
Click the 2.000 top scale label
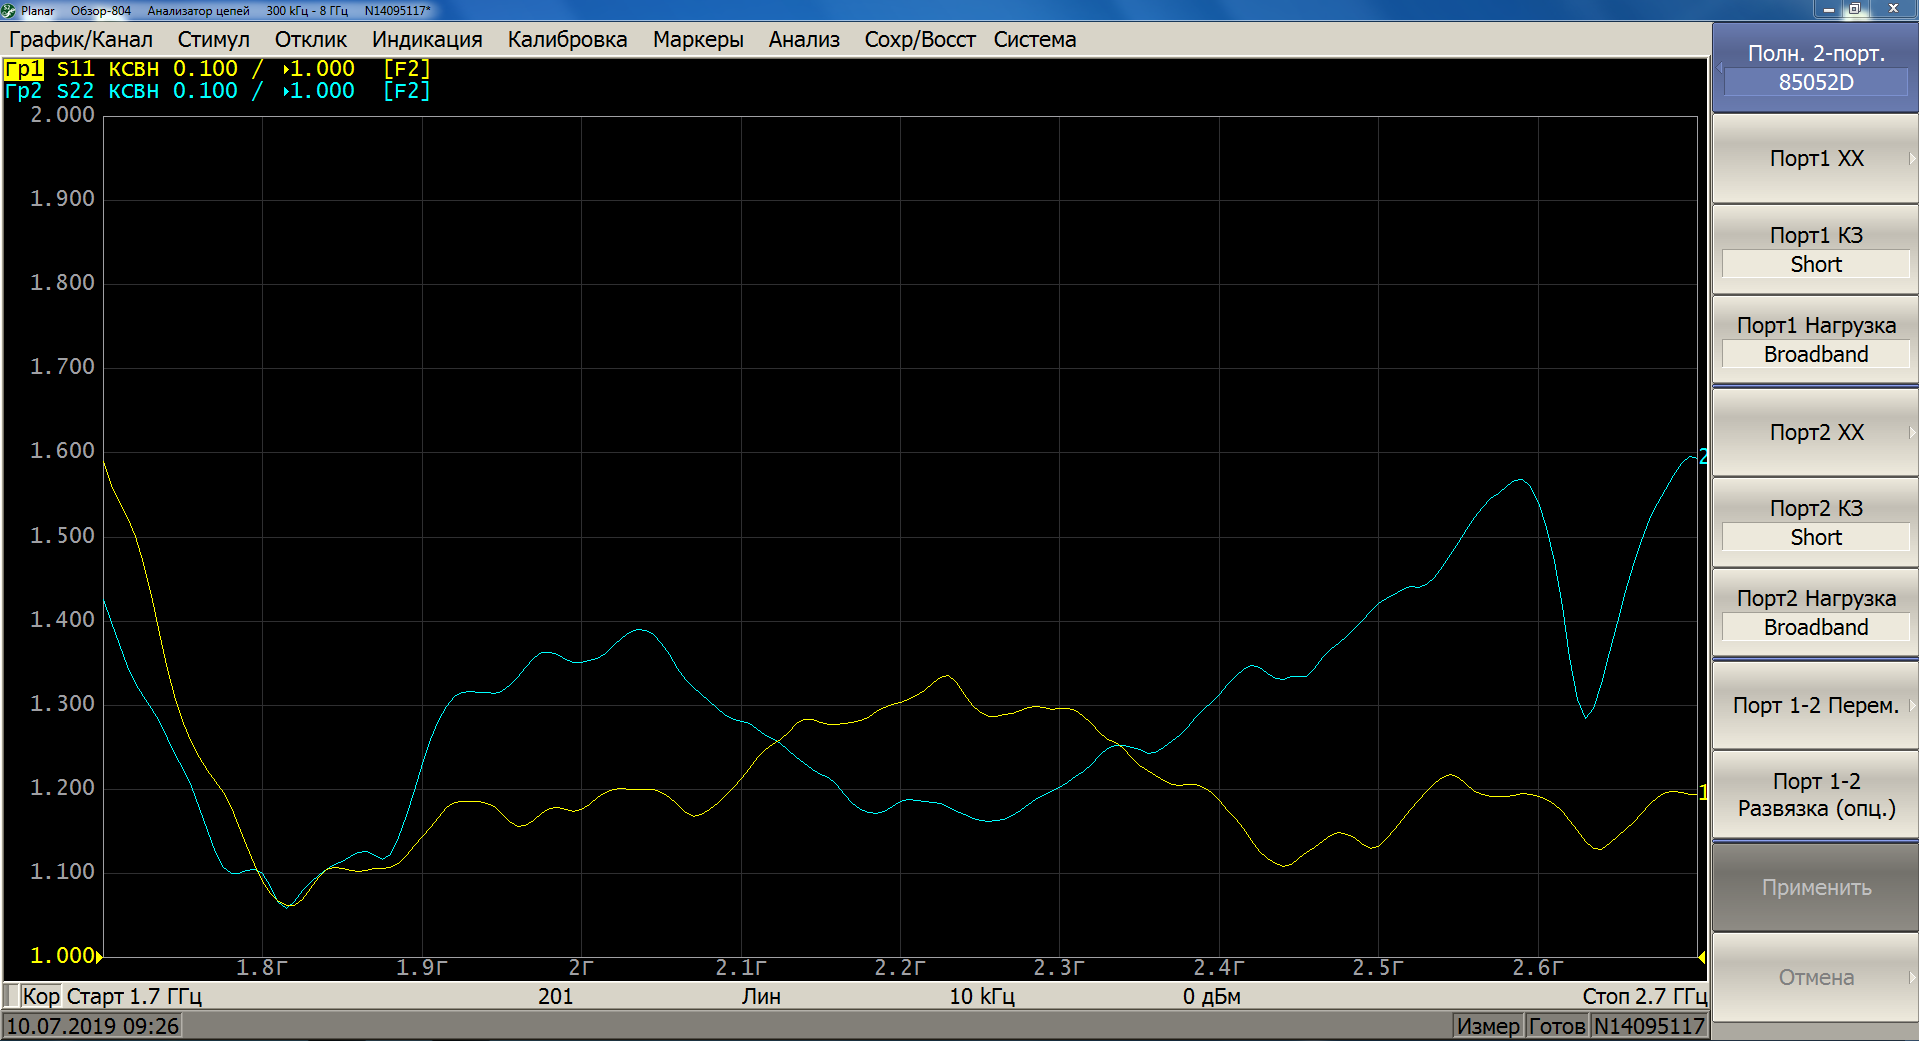(x=62, y=114)
